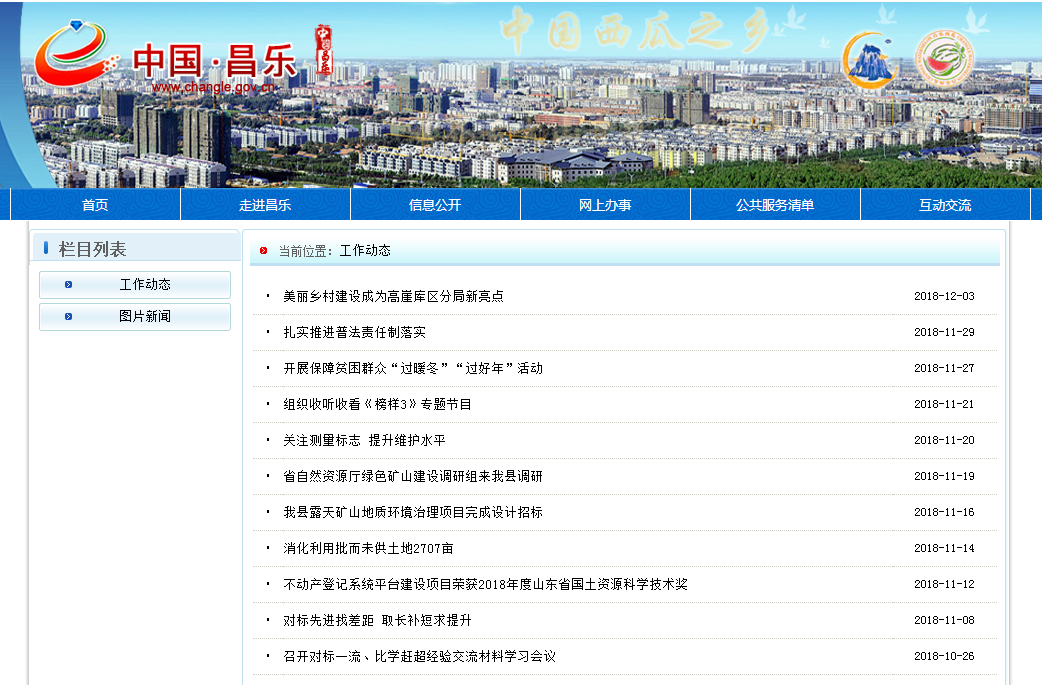Open article 美丽乡村建设成为高崖库区分局新亮点
This screenshot has height=685, width=1042.
(x=393, y=296)
